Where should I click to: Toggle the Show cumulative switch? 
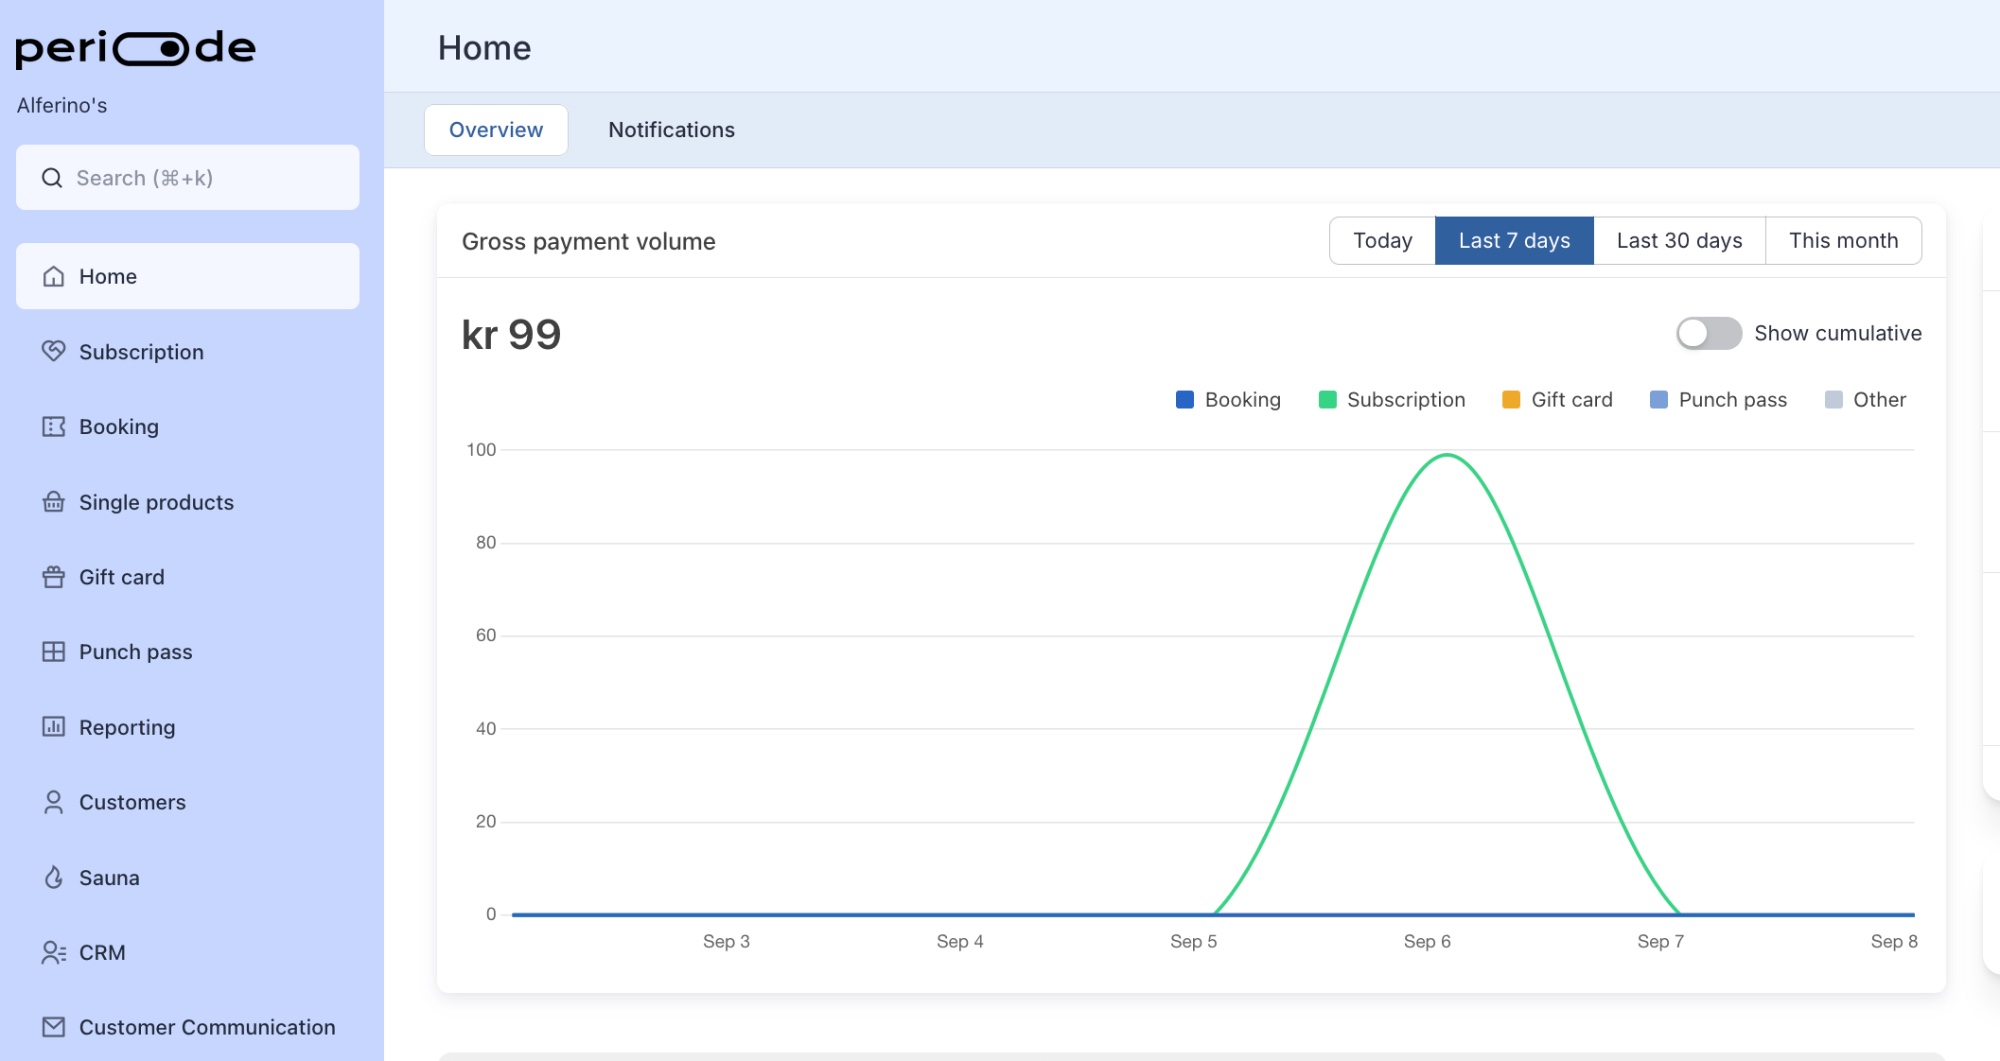tap(1709, 333)
